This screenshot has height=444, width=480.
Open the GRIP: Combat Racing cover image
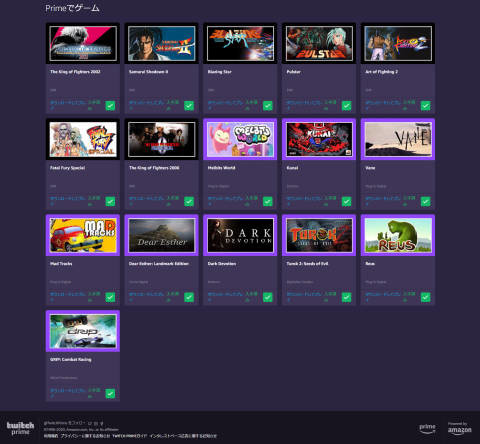pyautogui.click(x=83, y=331)
